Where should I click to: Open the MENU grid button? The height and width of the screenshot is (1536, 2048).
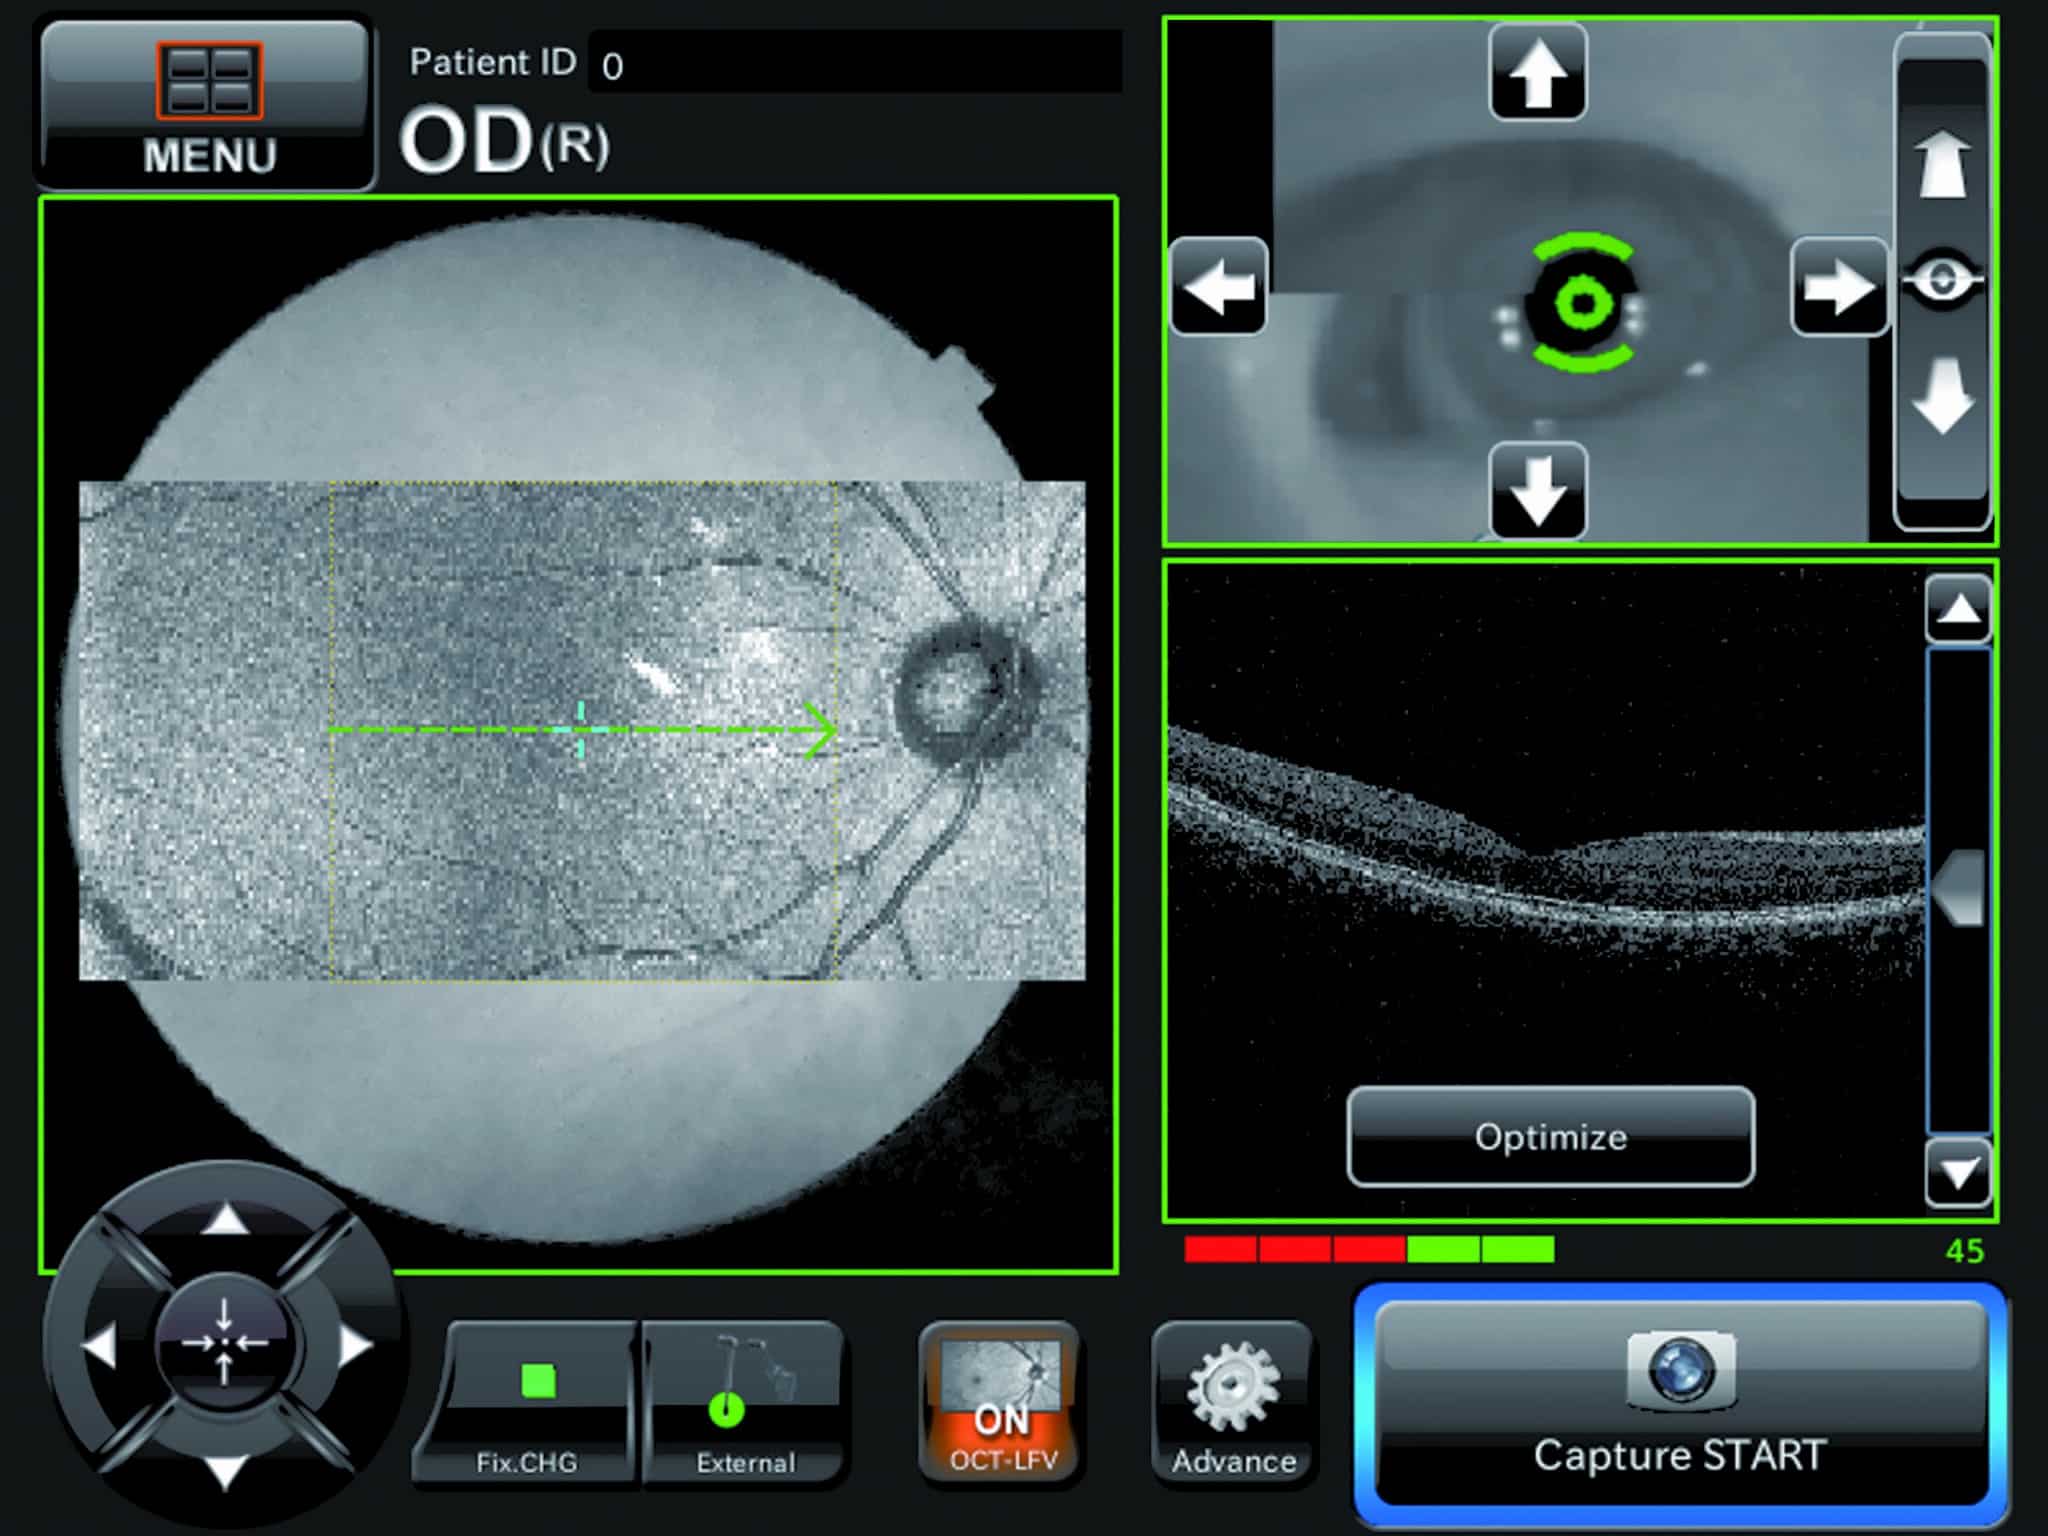[207, 103]
